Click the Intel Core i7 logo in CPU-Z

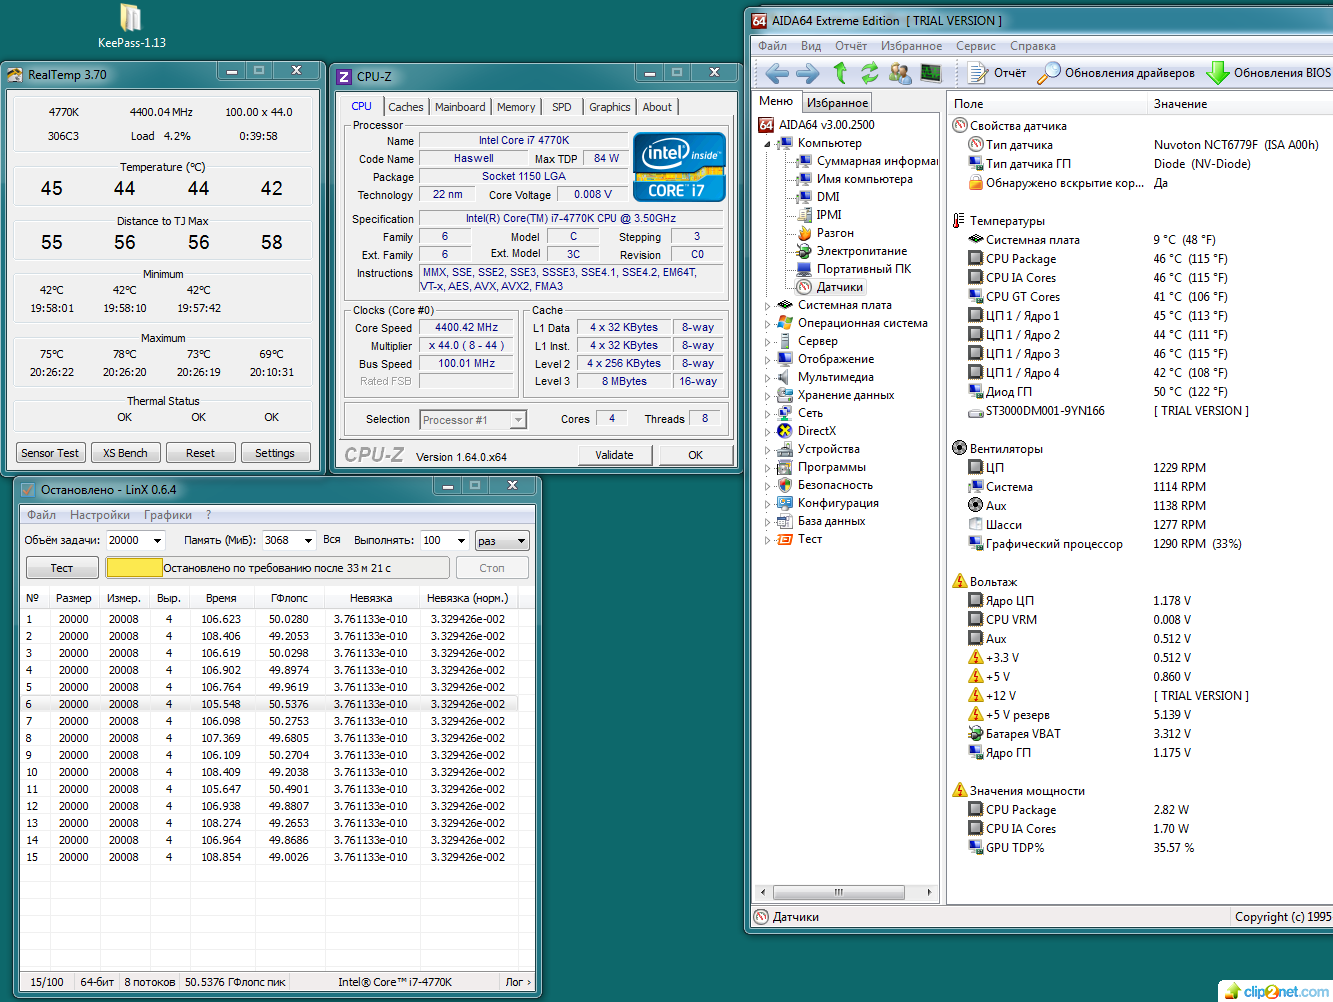pos(679,167)
